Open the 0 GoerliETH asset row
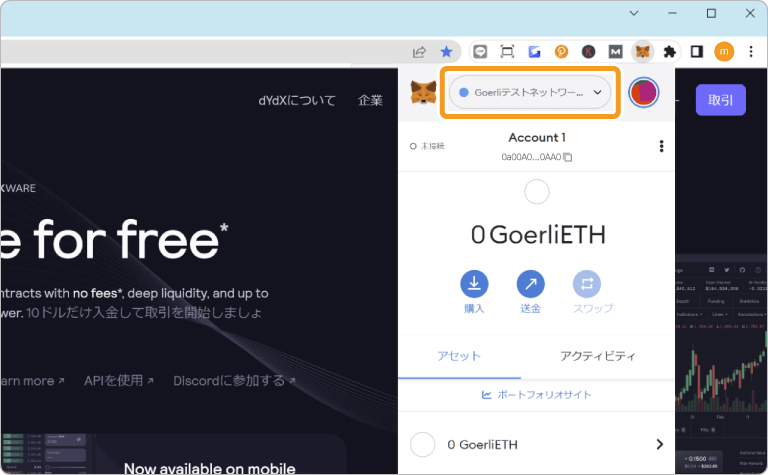Image resolution: width=768 pixels, height=475 pixels. (x=536, y=445)
